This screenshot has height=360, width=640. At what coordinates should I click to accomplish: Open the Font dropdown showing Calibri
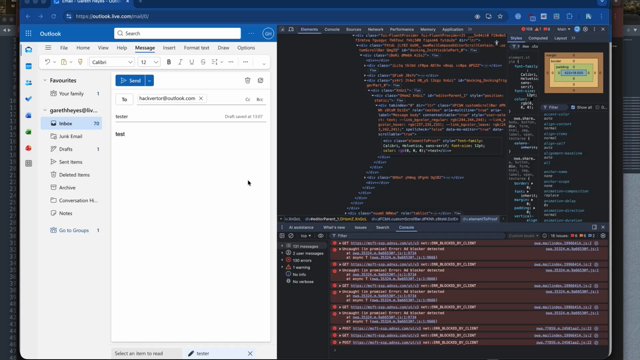coord(112,62)
